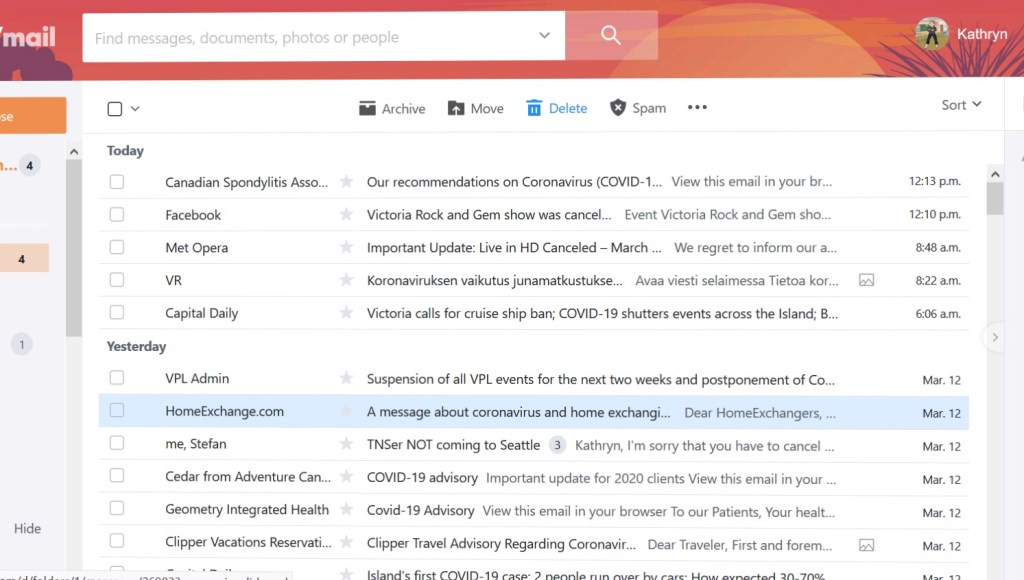Click the Archive icon in toolbar

(368, 108)
